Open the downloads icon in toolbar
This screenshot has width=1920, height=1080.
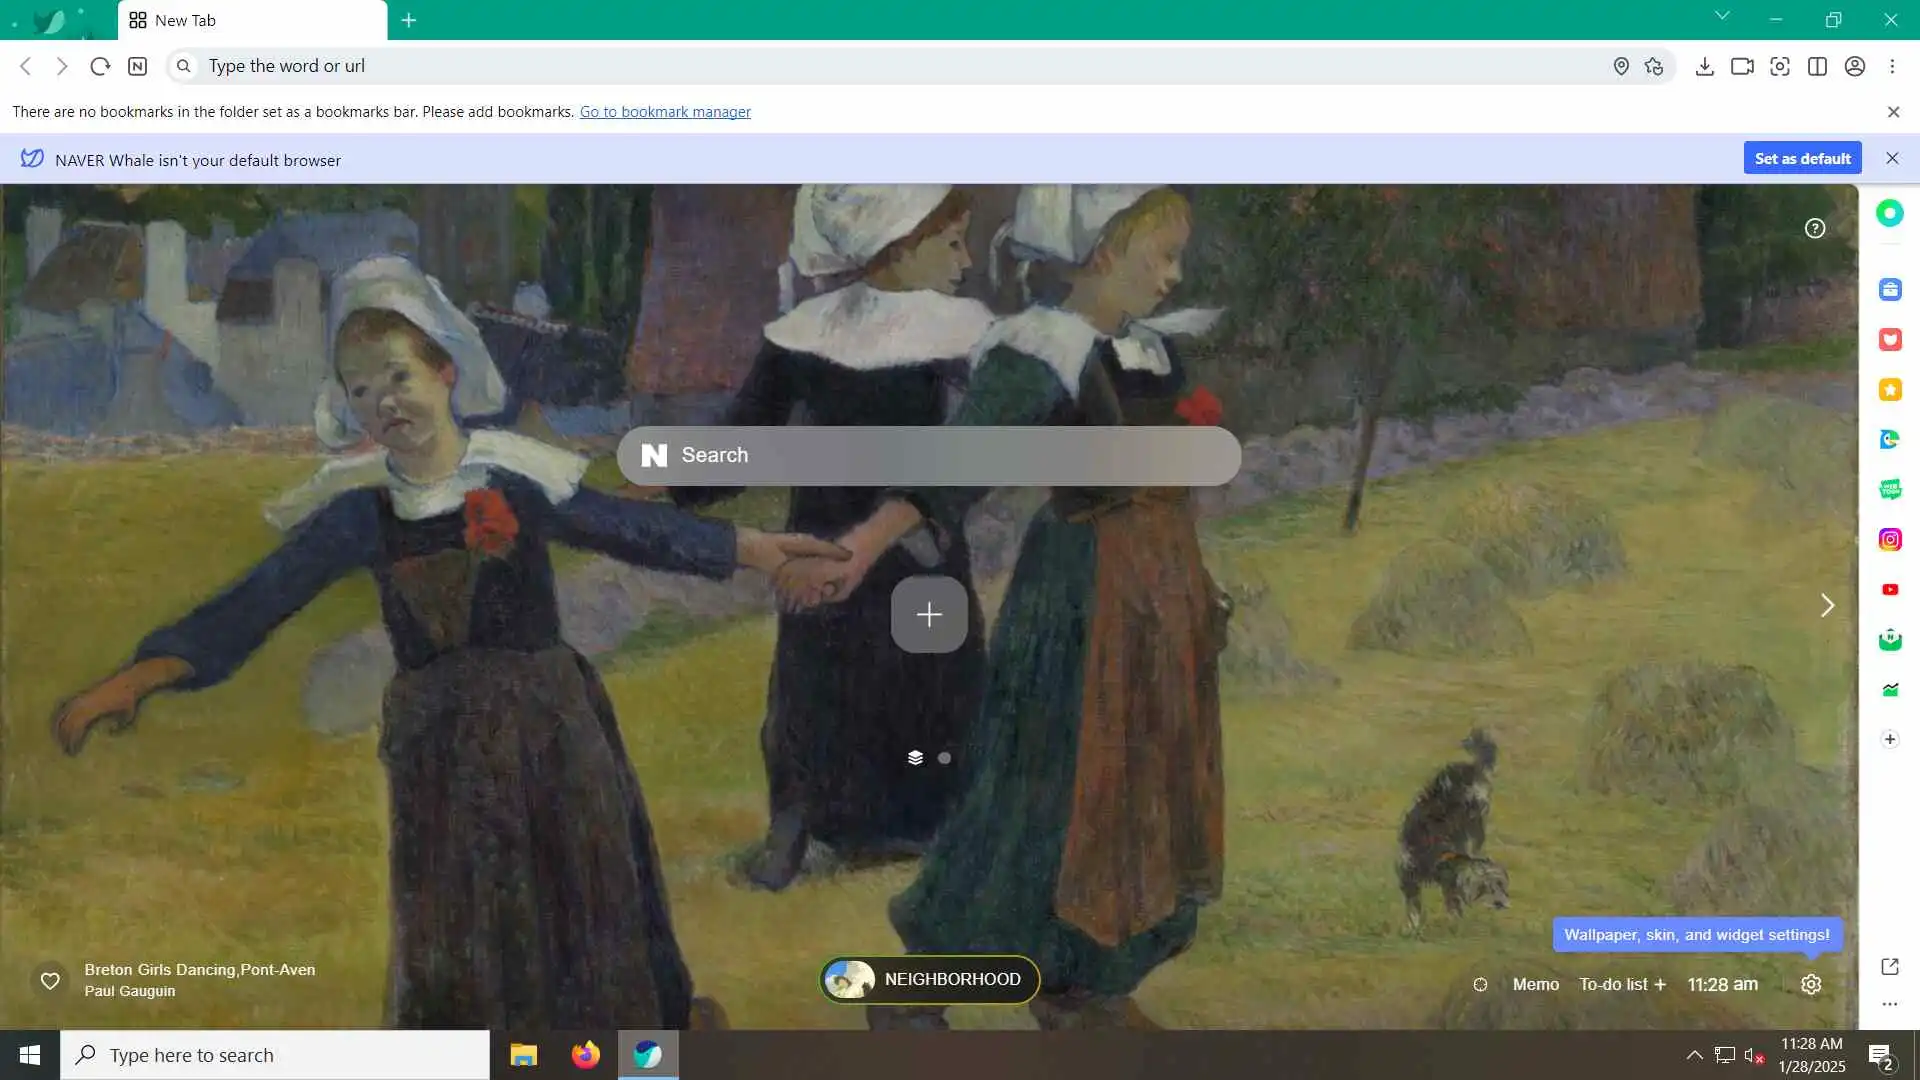coord(1704,66)
